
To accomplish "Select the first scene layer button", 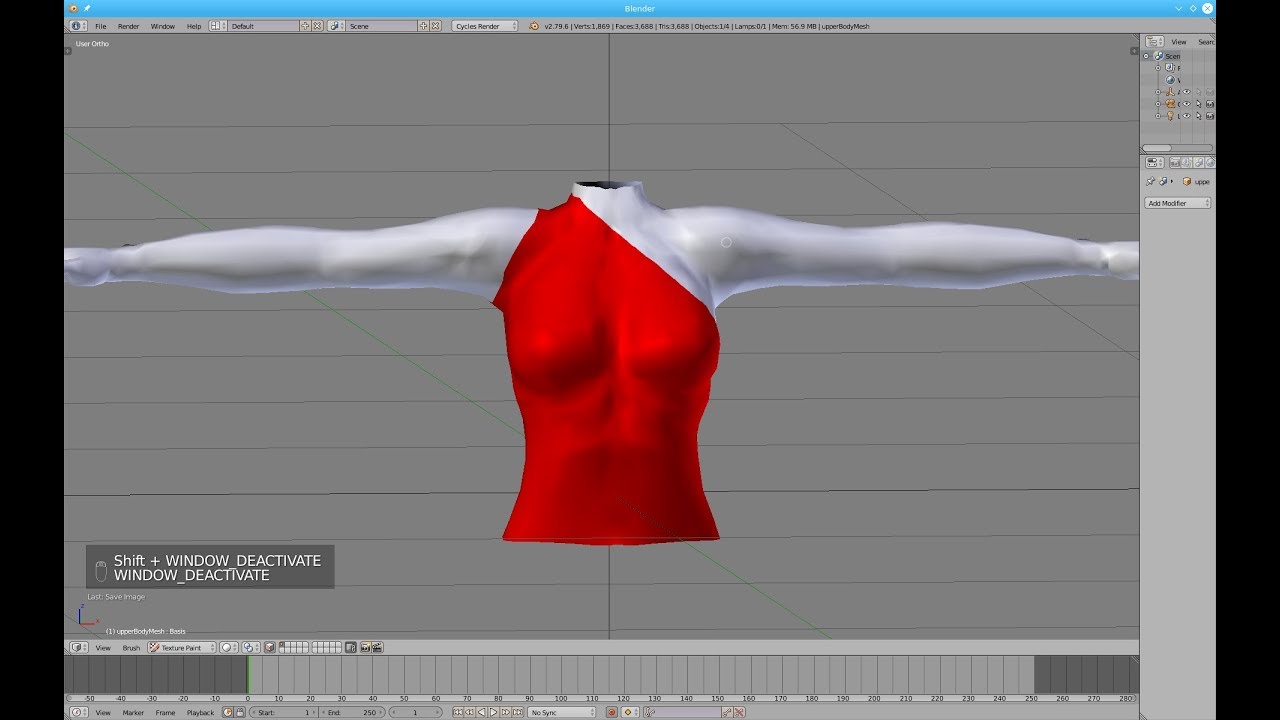I will click(283, 645).
